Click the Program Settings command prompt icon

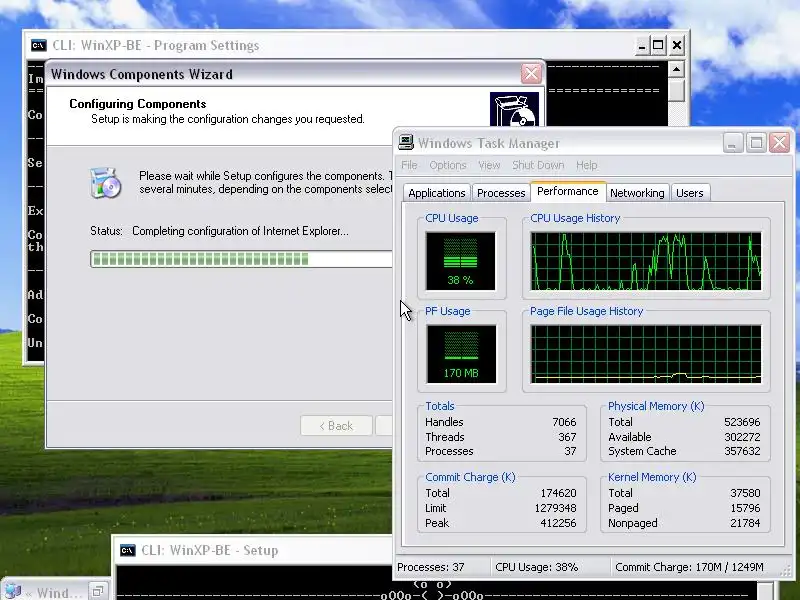(x=39, y=45)
